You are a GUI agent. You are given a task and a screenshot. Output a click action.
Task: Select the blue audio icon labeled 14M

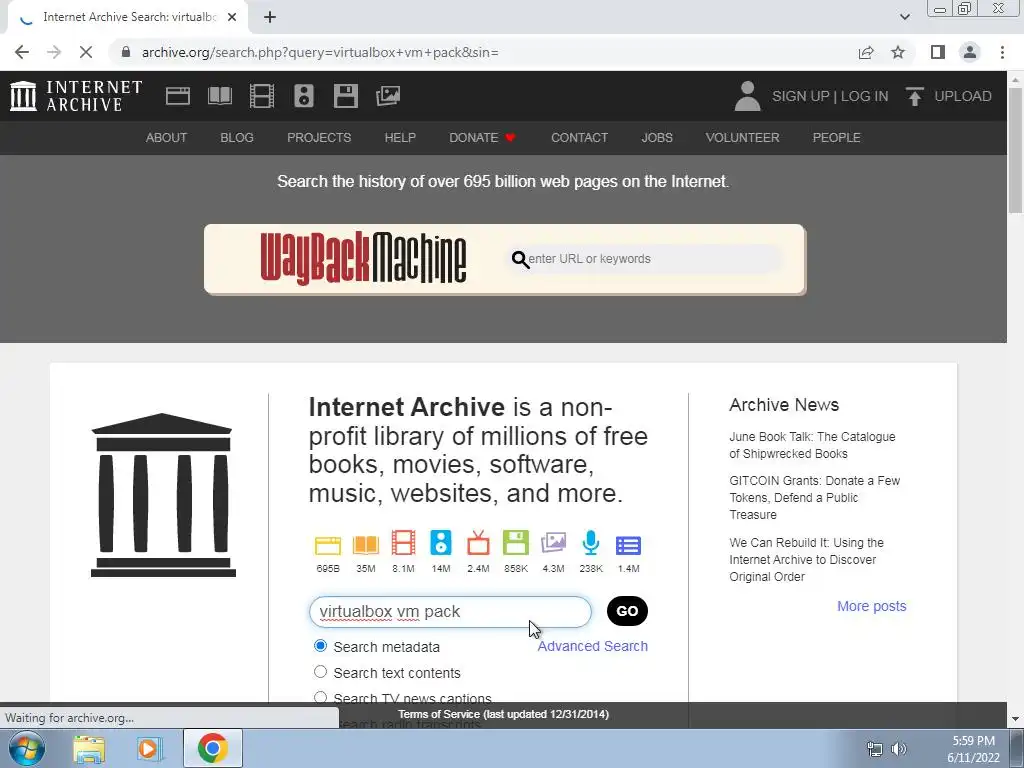click(x=441, y=543)
